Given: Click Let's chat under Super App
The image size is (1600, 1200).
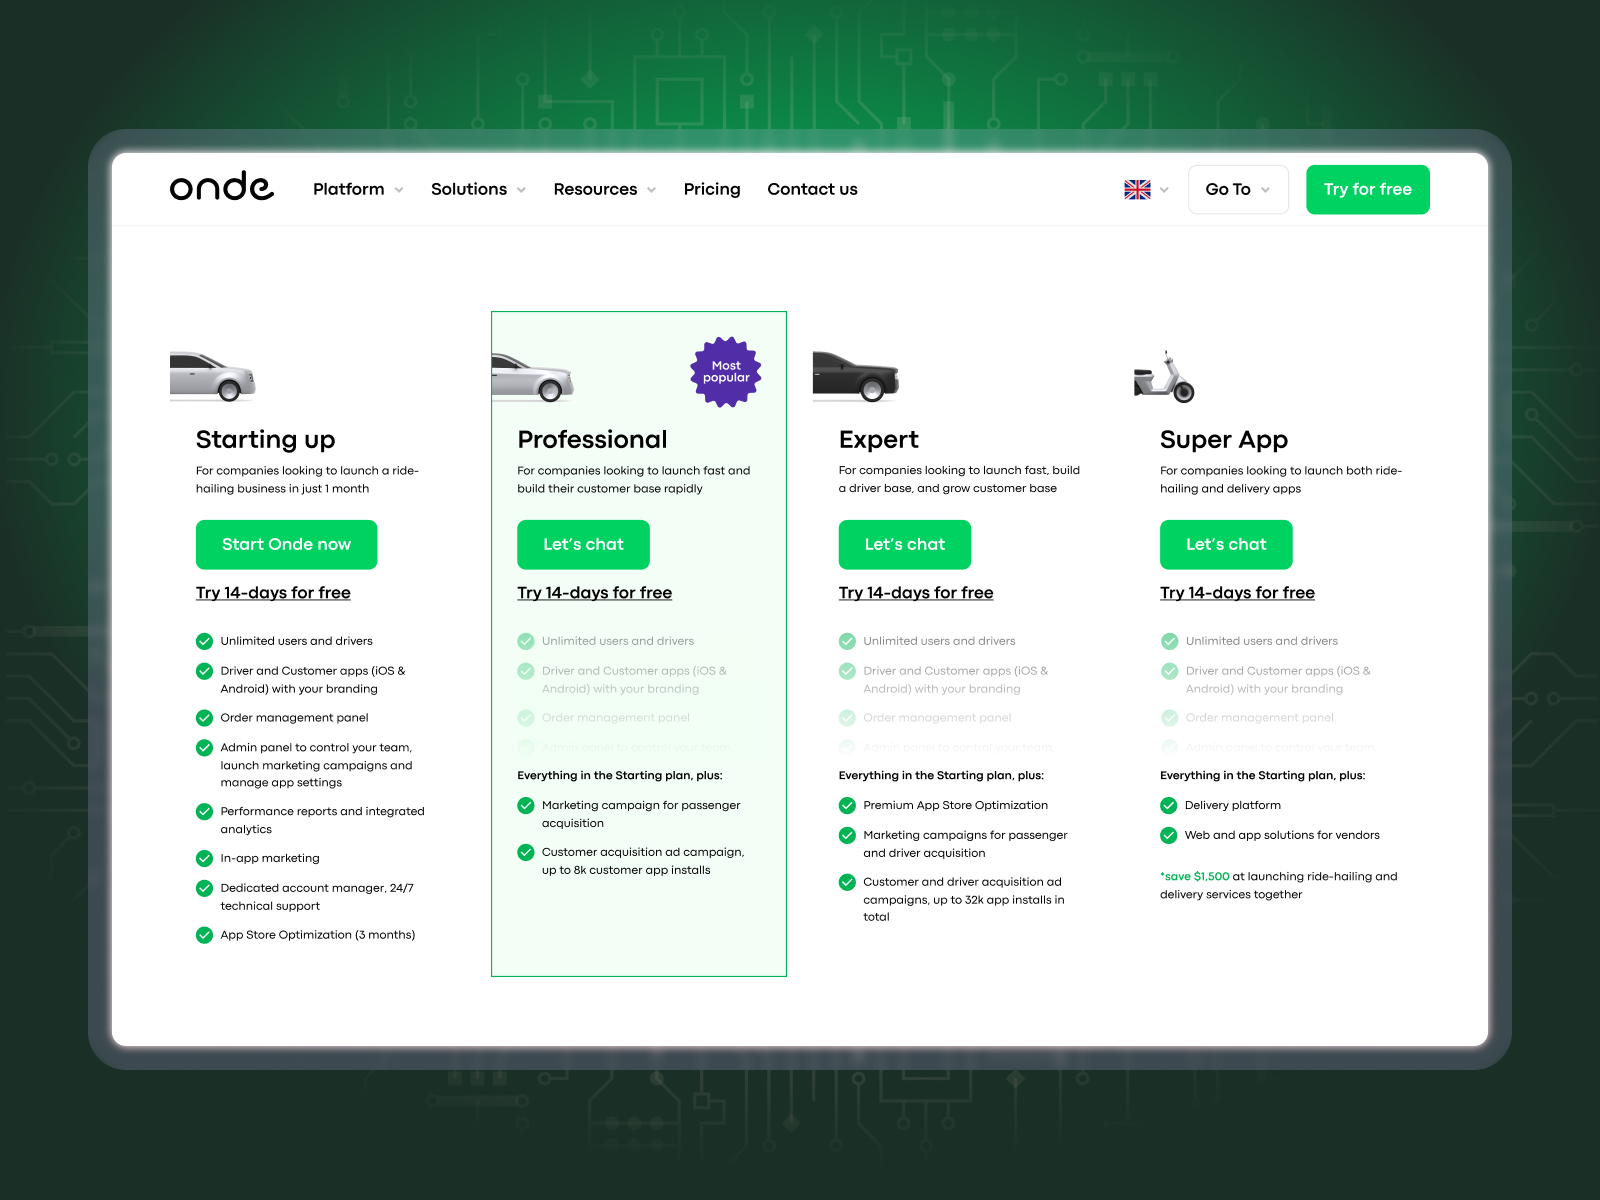Looking at the screenshot, I should 1226,544.
